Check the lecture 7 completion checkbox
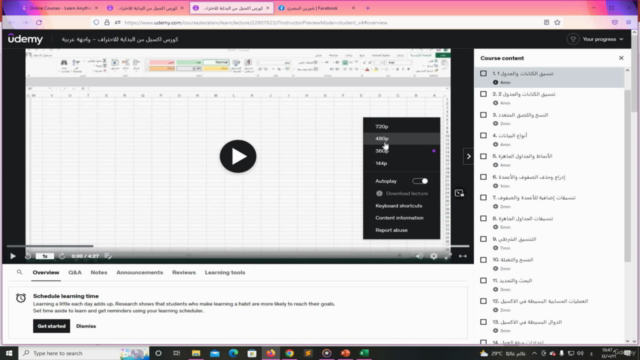This screenshot has height=360, width=640. 483,198
